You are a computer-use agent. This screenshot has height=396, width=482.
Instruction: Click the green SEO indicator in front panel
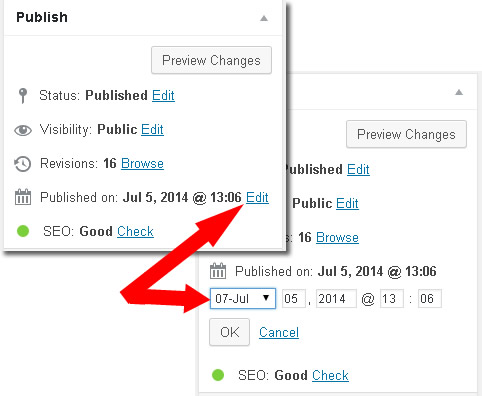point(23,231)
